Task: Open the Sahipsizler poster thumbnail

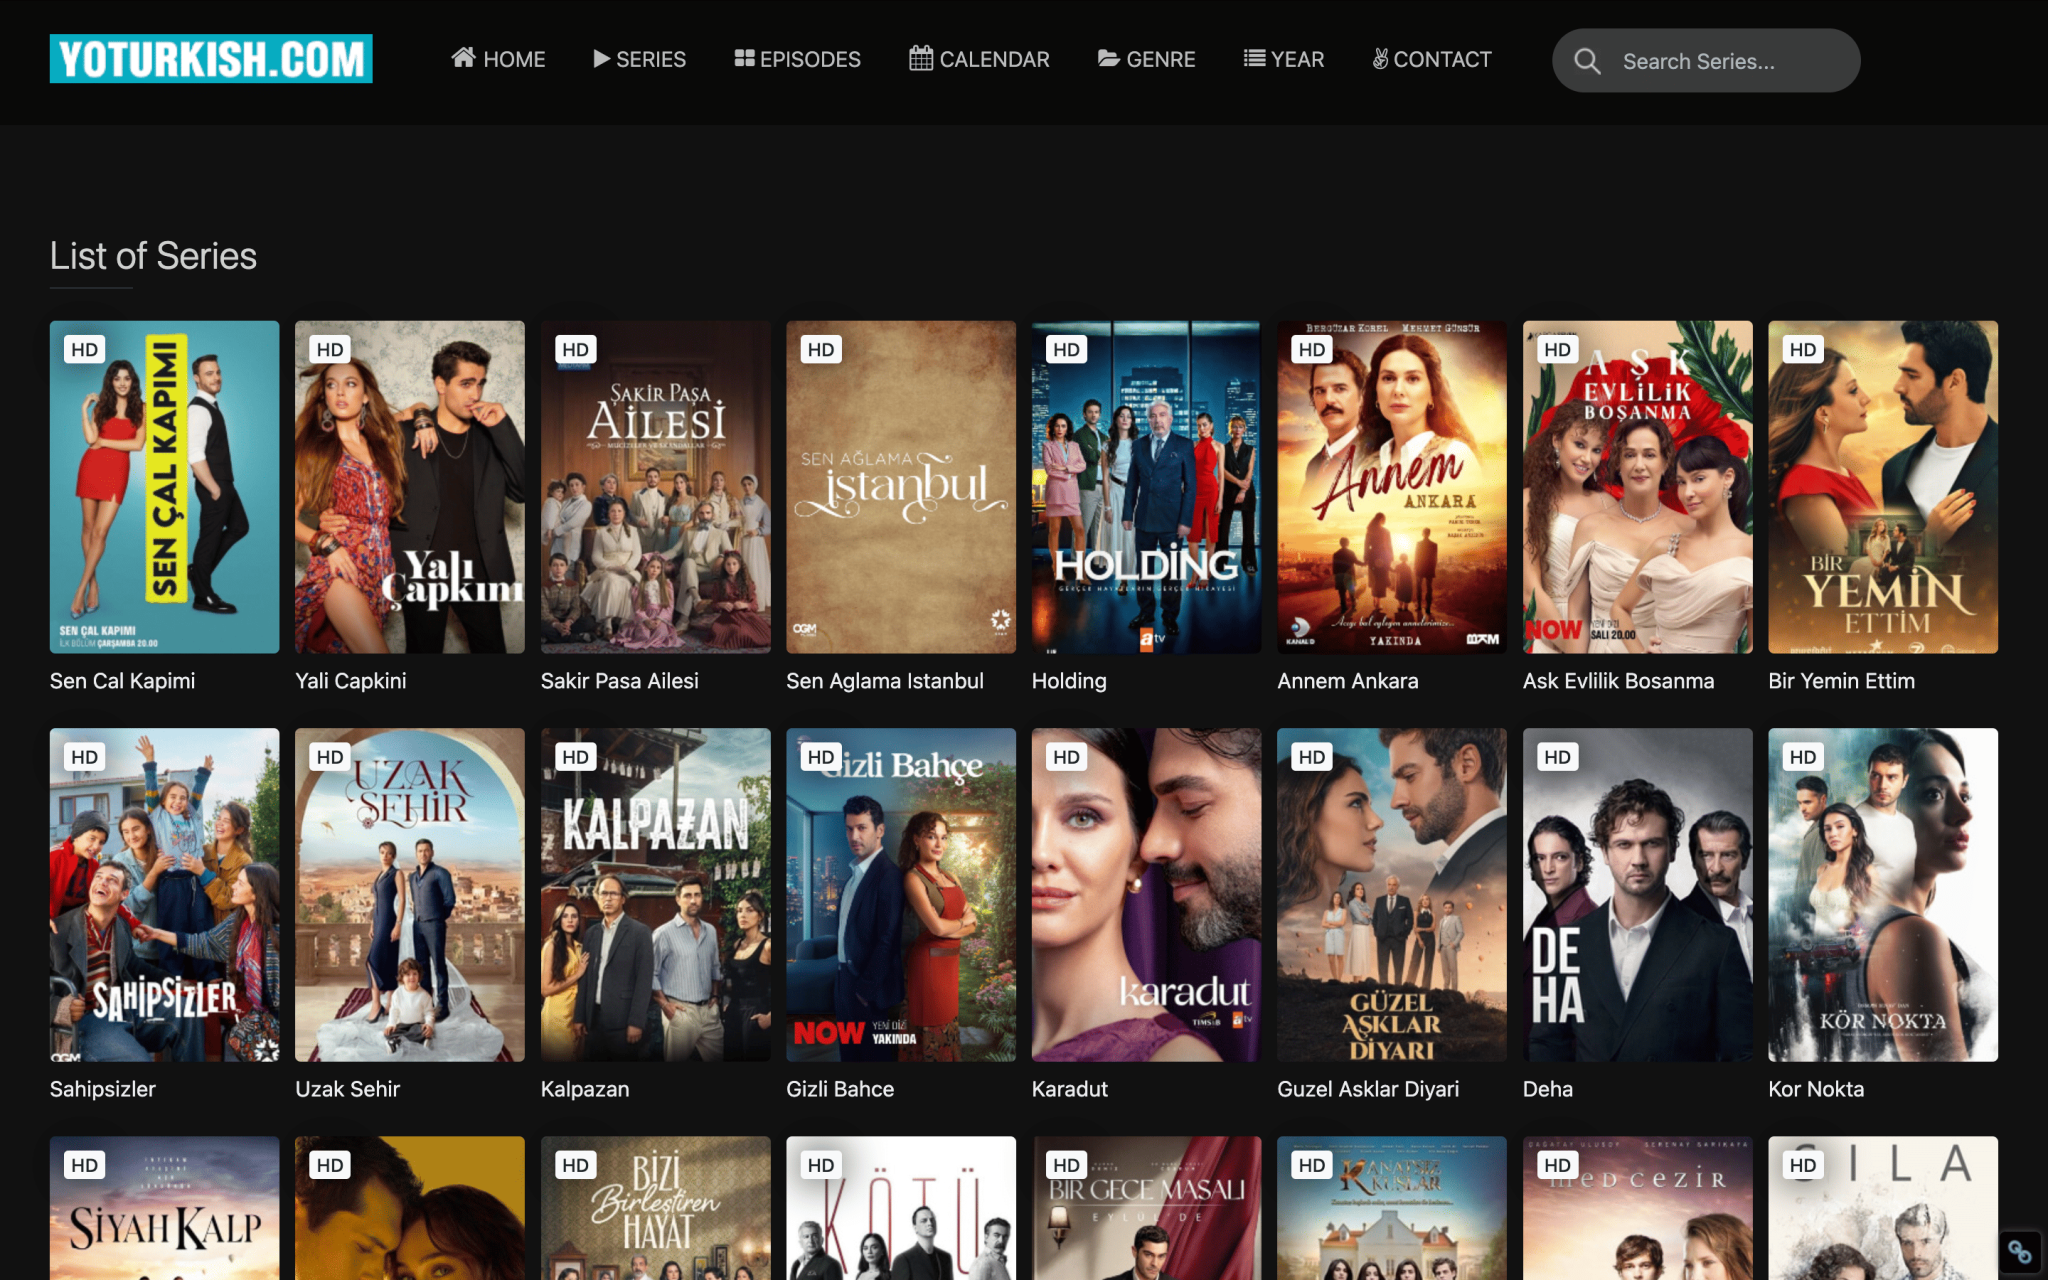Action: click(x=165, y=895)
